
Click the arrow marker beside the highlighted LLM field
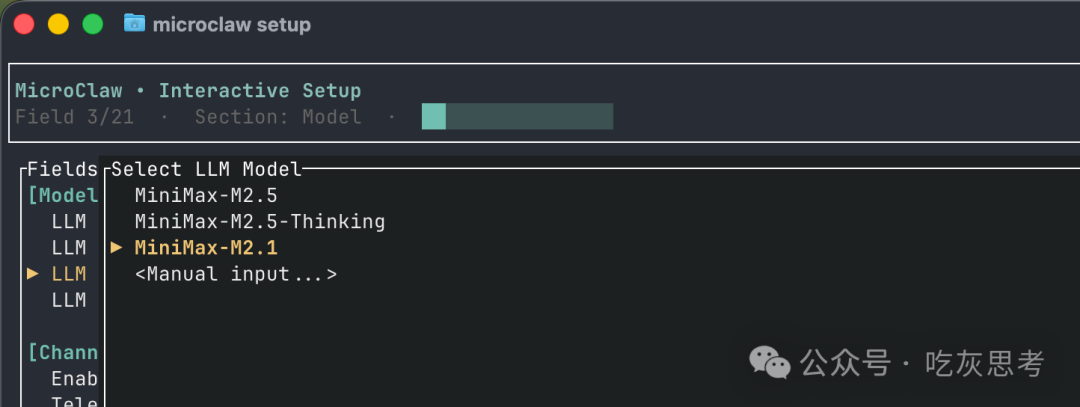tap(33, 273)
